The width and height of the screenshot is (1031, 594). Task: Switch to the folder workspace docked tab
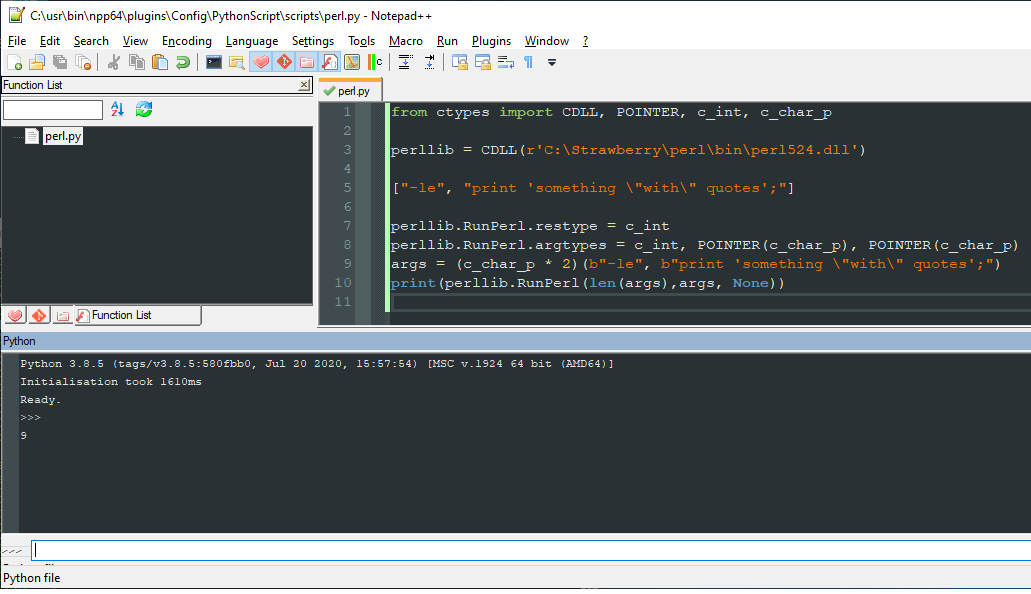(62, 316)
